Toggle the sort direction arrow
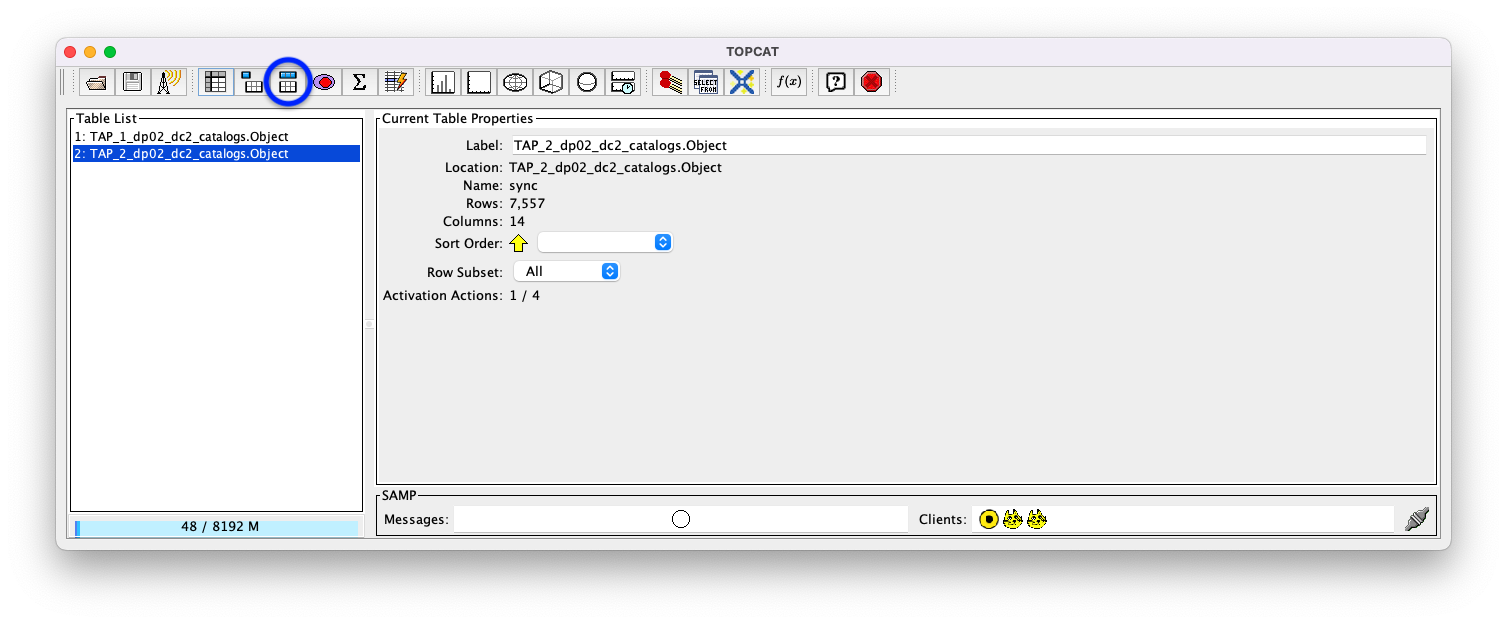This screenshot has width=1507, height=624. pyautogui.click(x=518, y=242)
